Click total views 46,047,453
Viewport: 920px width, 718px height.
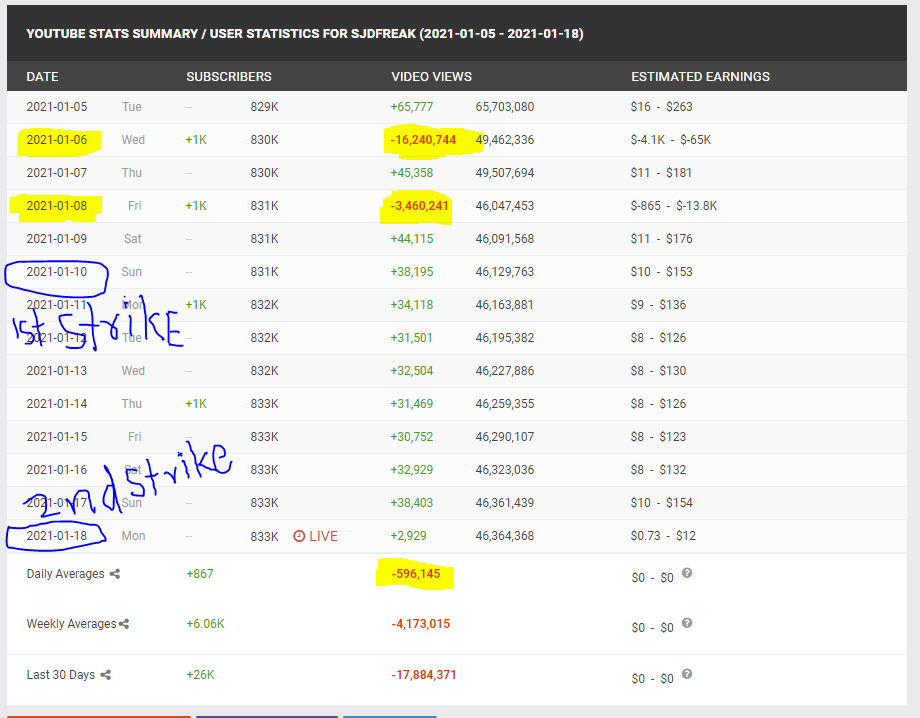coord(505,206)
